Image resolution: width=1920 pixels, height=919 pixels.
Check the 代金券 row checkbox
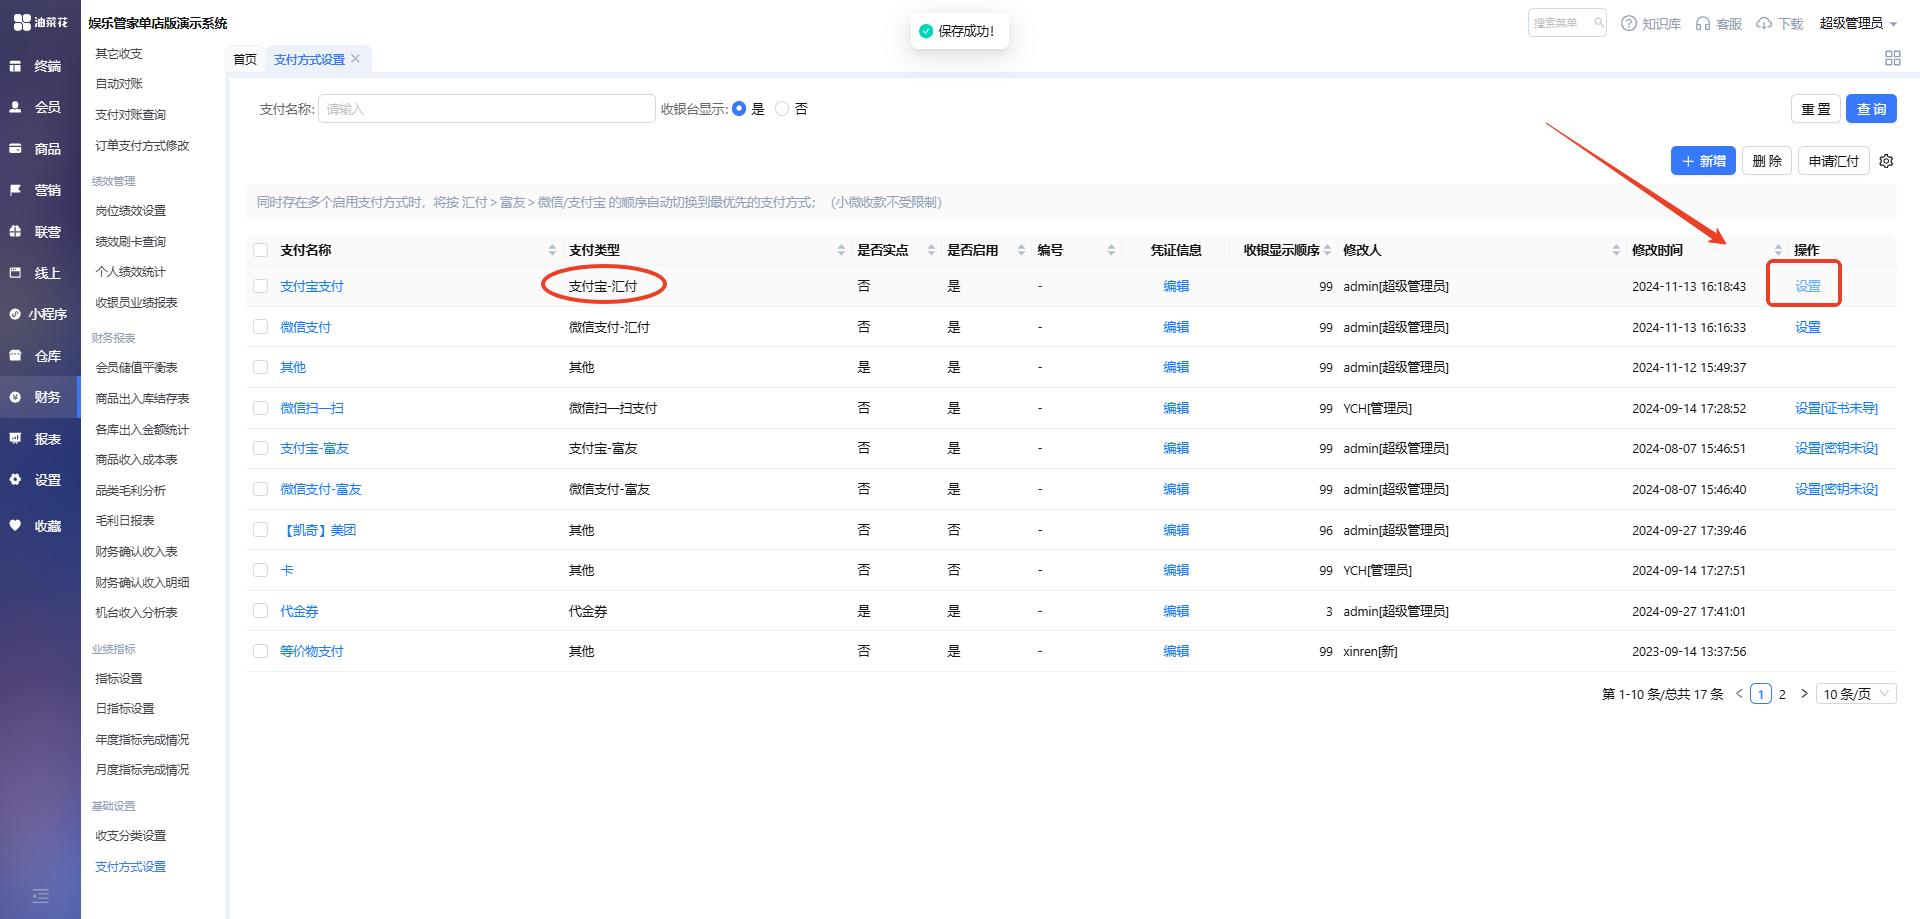pyautogui.click(x=261, y=611)
